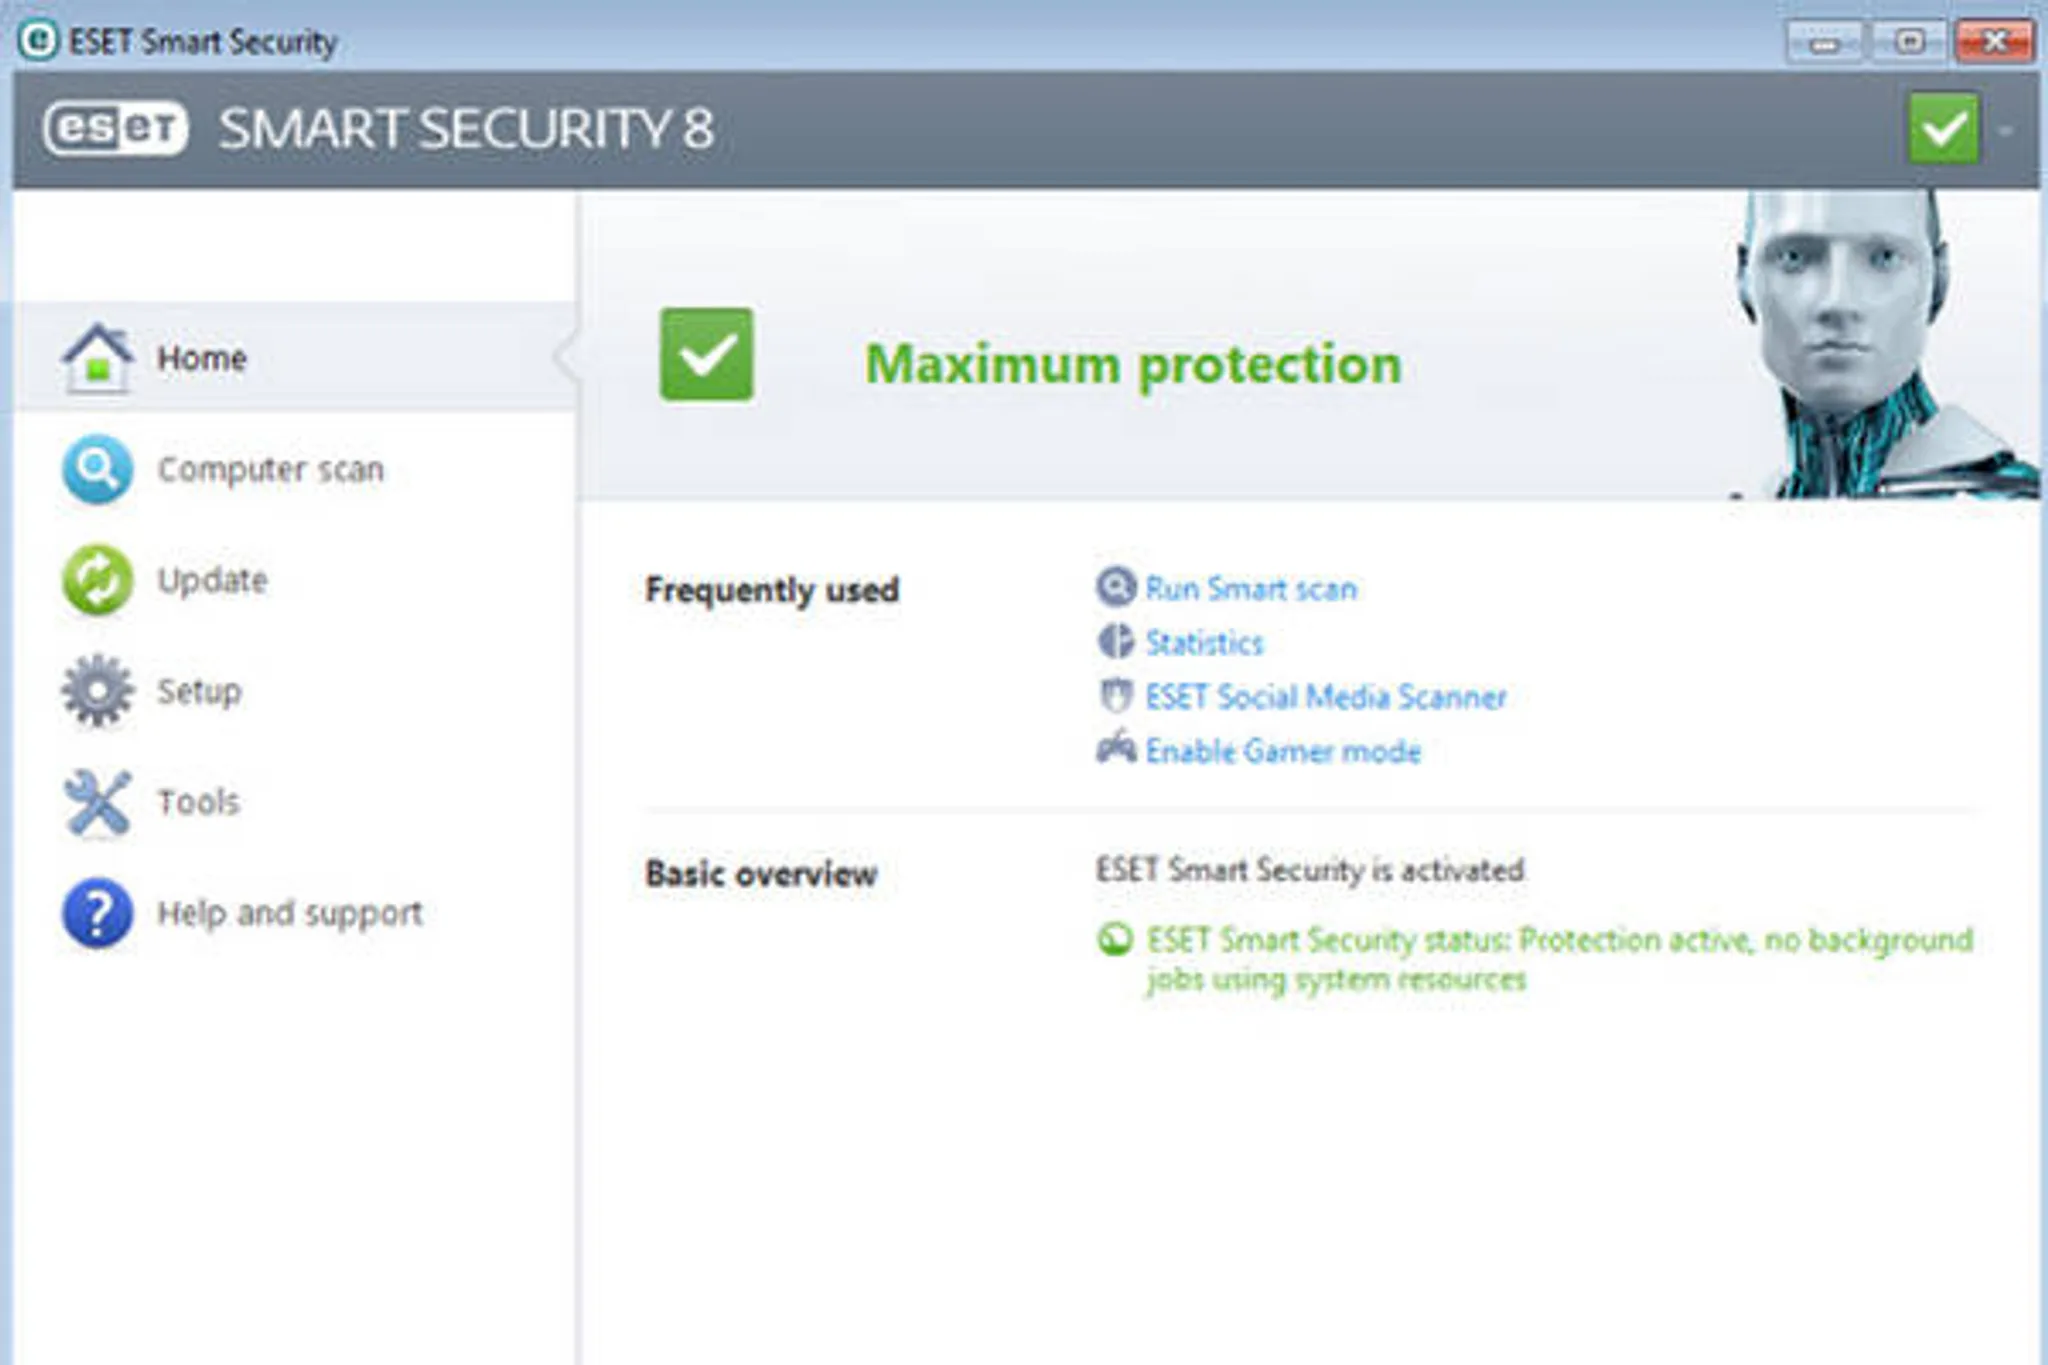Click the Statistics pie chart icon

click(1115, 641)
